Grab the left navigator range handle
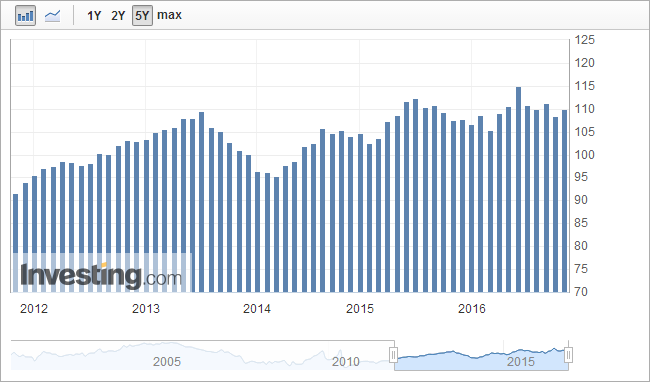 point(393,355)
